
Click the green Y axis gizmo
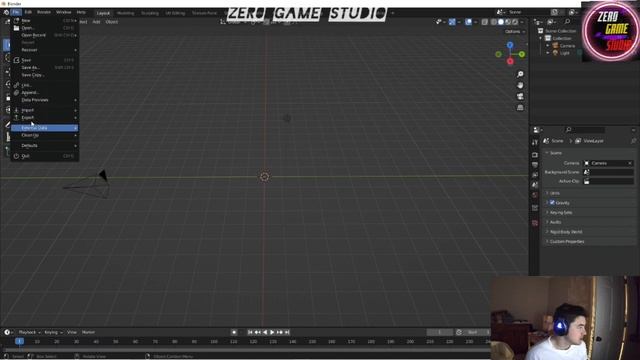point(522,54)
